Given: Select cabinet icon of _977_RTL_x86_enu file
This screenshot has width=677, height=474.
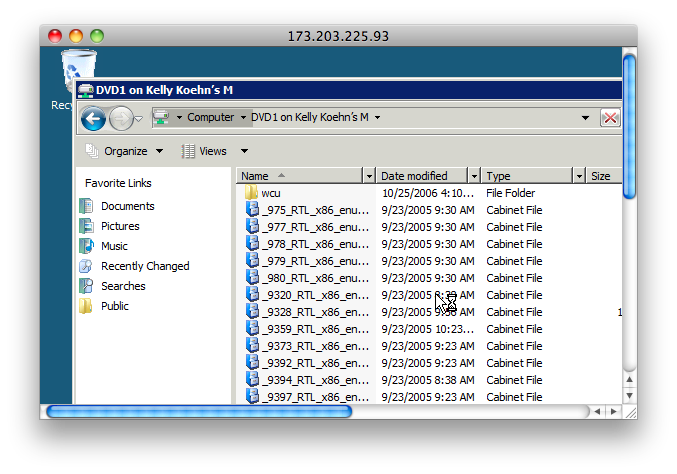Looking at the screenshot, I should (252, 226).
